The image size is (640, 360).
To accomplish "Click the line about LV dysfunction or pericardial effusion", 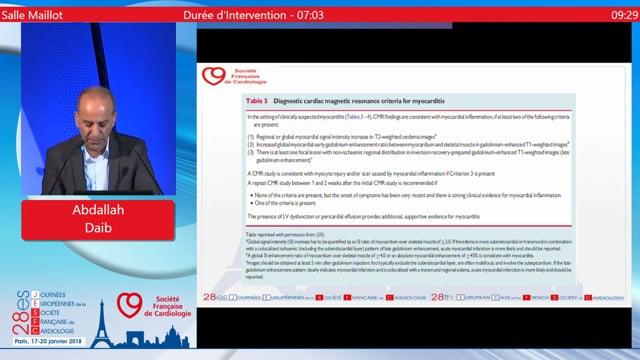I will (x=364, y=216).
